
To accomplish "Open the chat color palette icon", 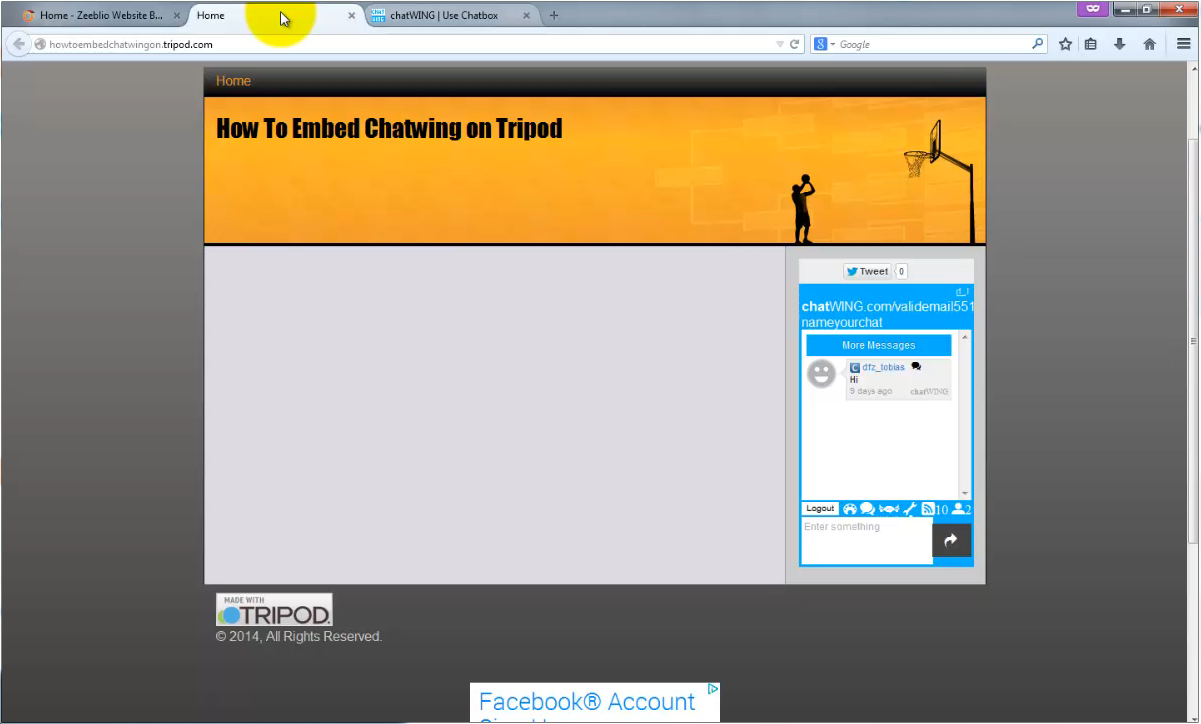I will (850, 509).
